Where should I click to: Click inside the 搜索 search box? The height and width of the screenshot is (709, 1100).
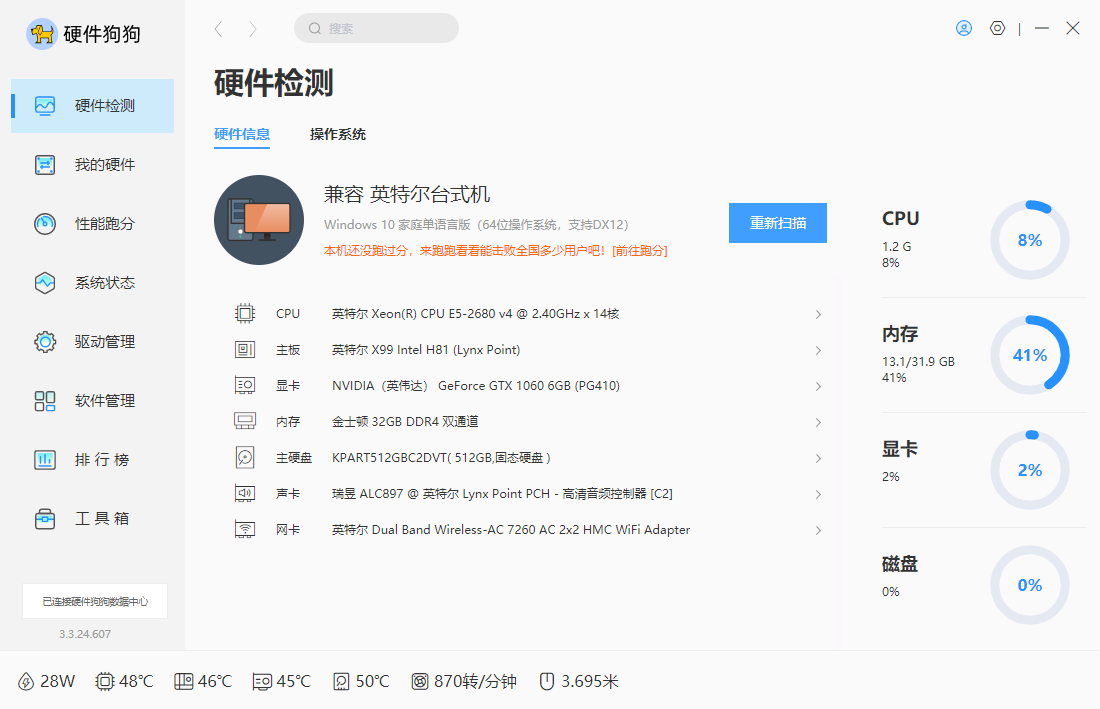pos(376,28)
